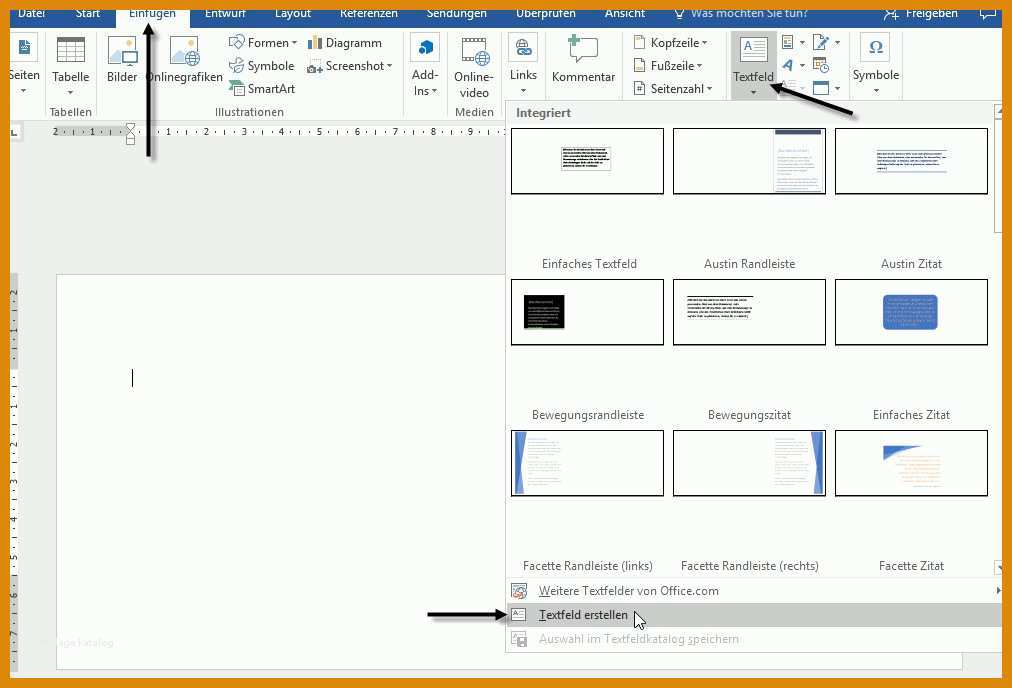Viewport: 1012px width, 688px height.
Task: Pick the Bewegungszitat thumbnail
Action: [x=749, y=312]
